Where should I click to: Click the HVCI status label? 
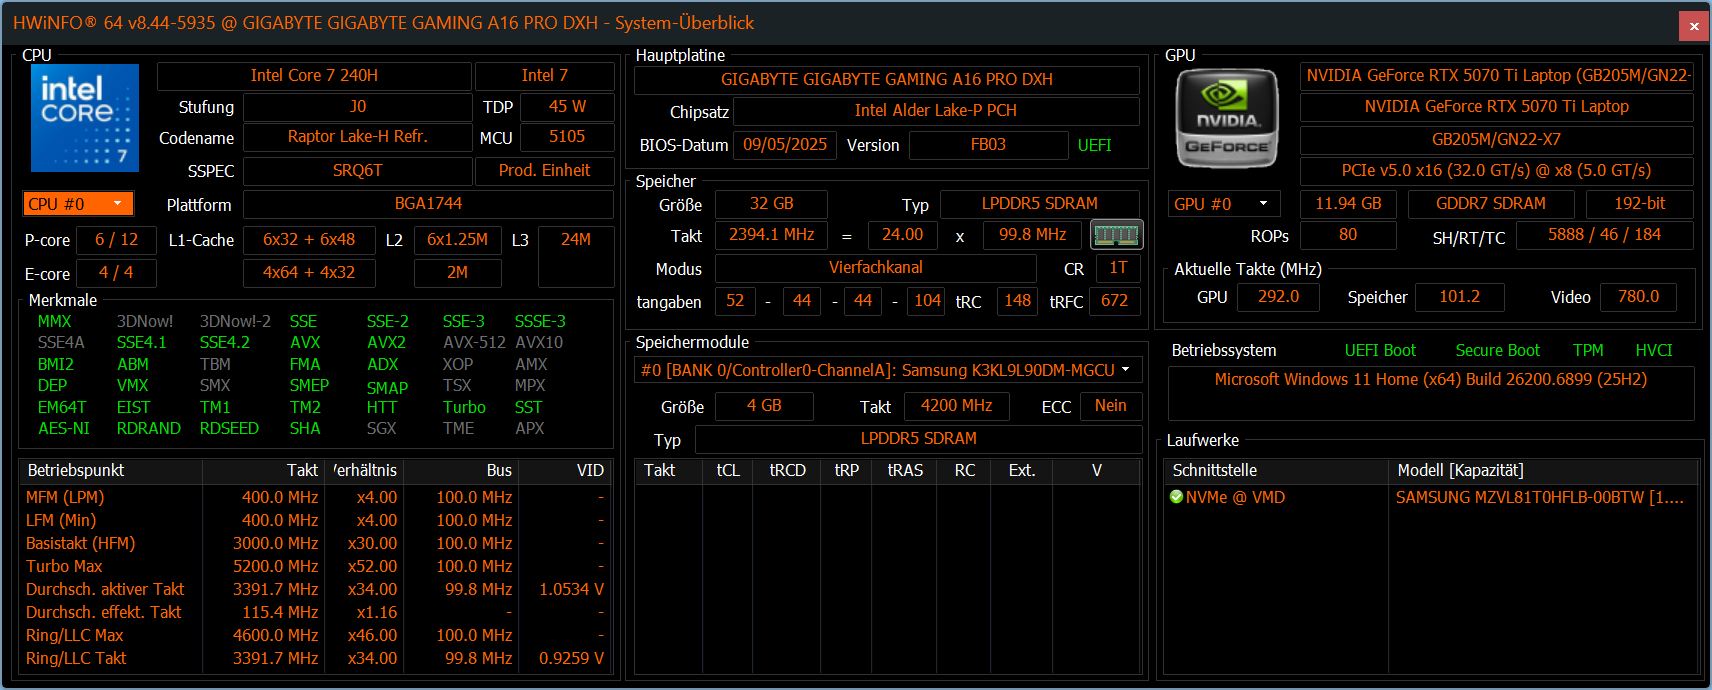(1653, 350)
